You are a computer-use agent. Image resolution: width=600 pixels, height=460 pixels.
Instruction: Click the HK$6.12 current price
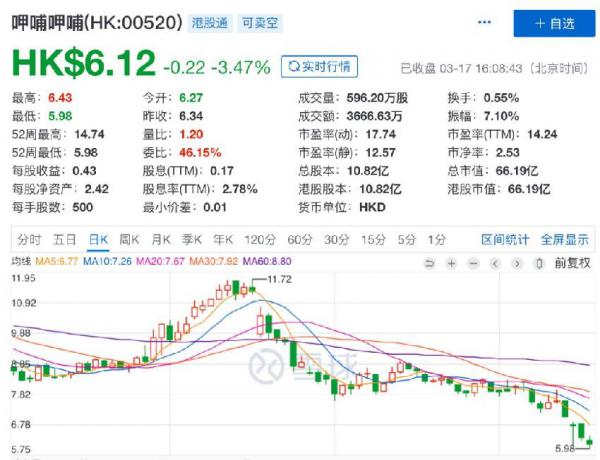[84, 64]
